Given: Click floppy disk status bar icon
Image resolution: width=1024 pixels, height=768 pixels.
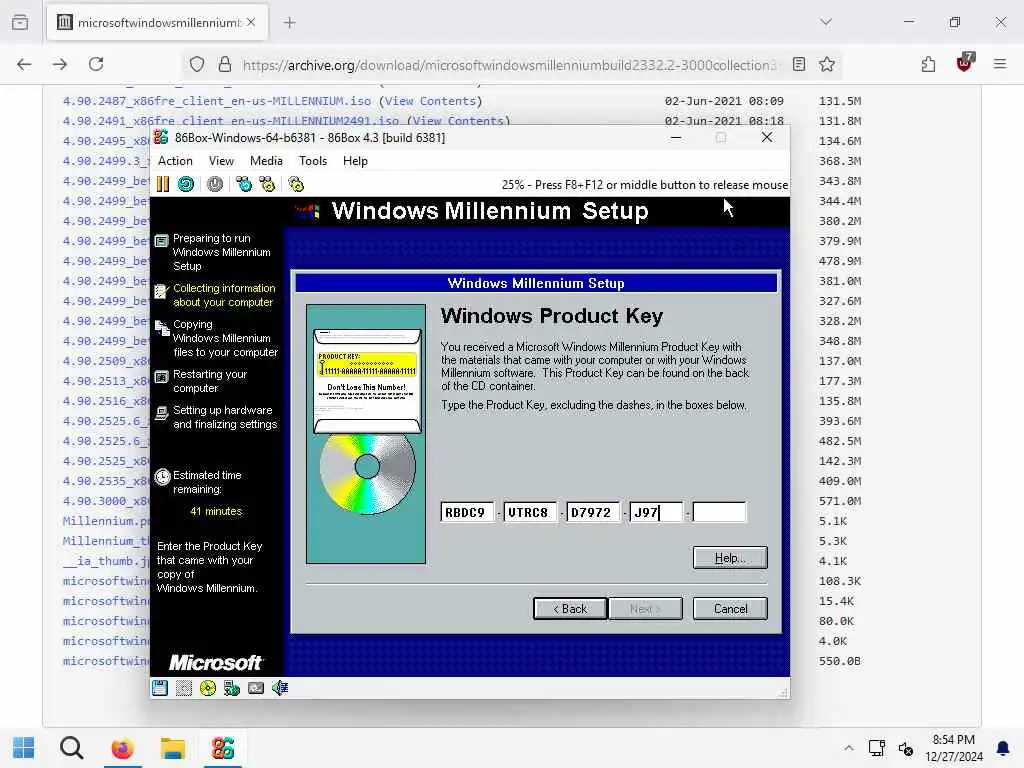Looking at the screenshot, I should [x=160, y=688].
